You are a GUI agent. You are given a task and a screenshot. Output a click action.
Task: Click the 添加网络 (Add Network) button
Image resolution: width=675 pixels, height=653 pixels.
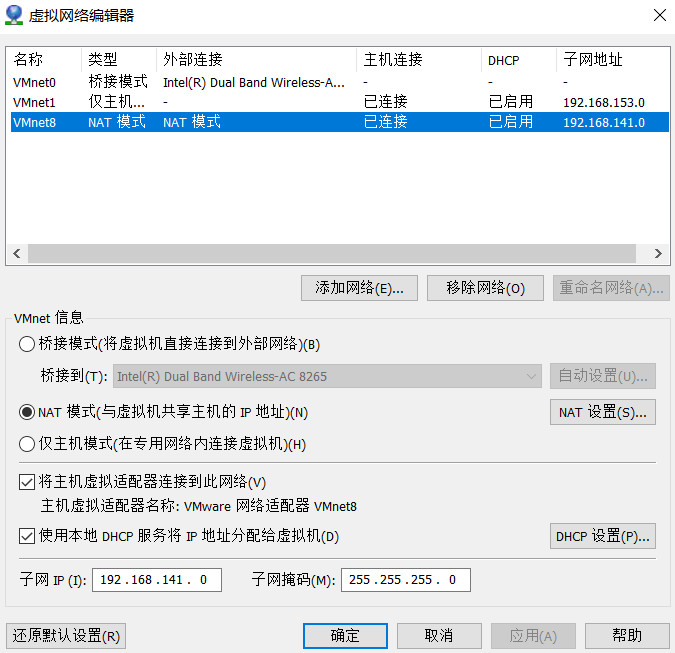click(x=359, y=288)
